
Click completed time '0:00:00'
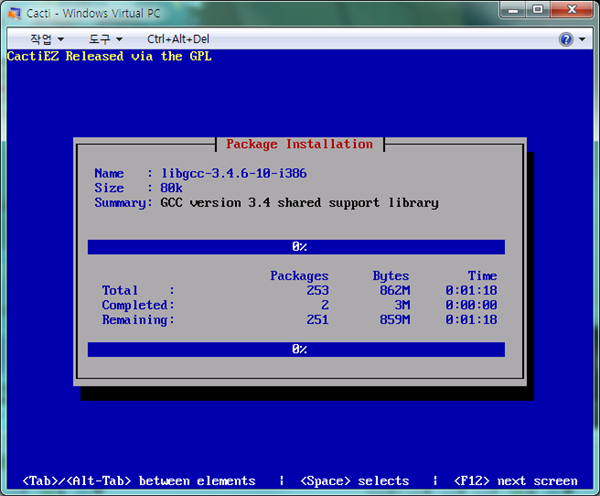pyautogui.click(x=471, y=305)
